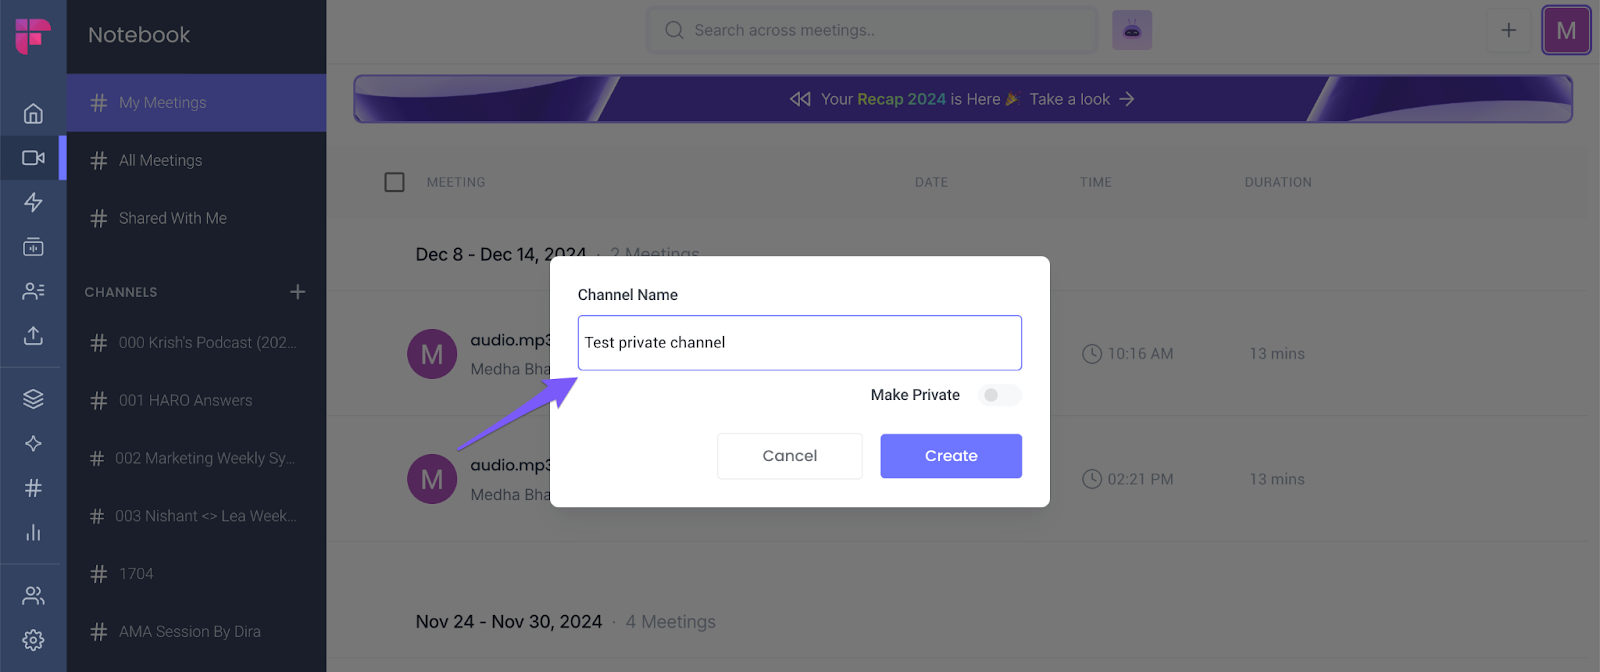Open the stacked layers icon in sidebar

pos(33,399)
